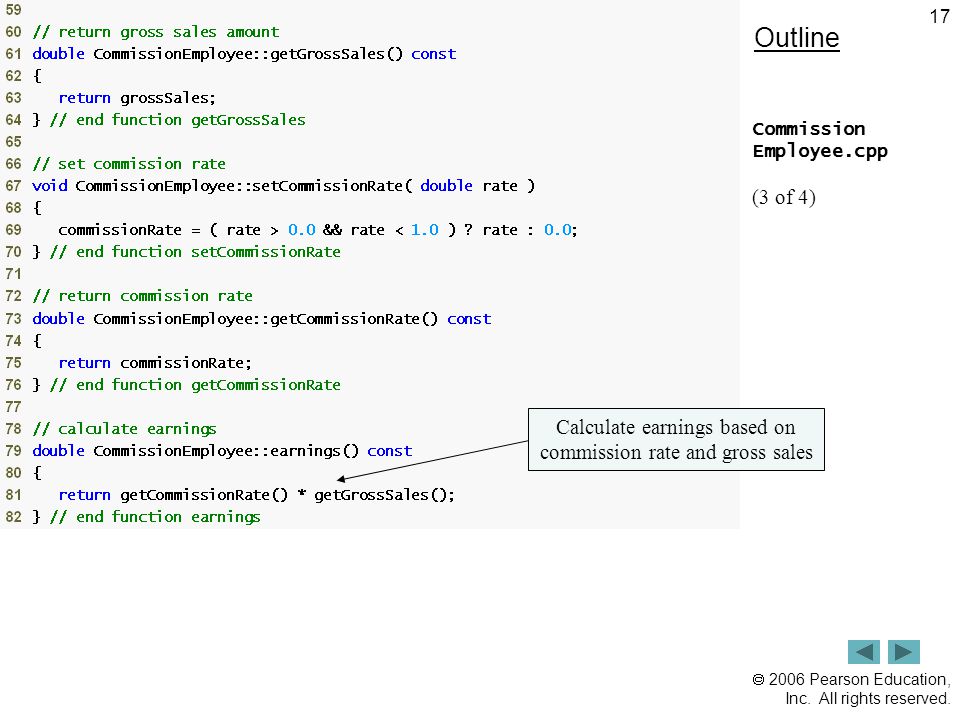This screenshot has height=720, width=960.
Task: Click the setCommissionRate( double rate ) line
Action: [x=283, y=186]
